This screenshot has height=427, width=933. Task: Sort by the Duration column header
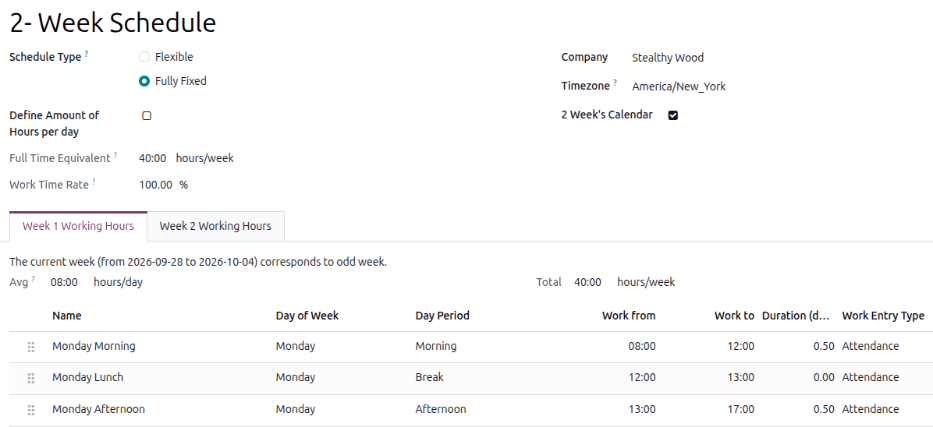(x=796, y=316)
